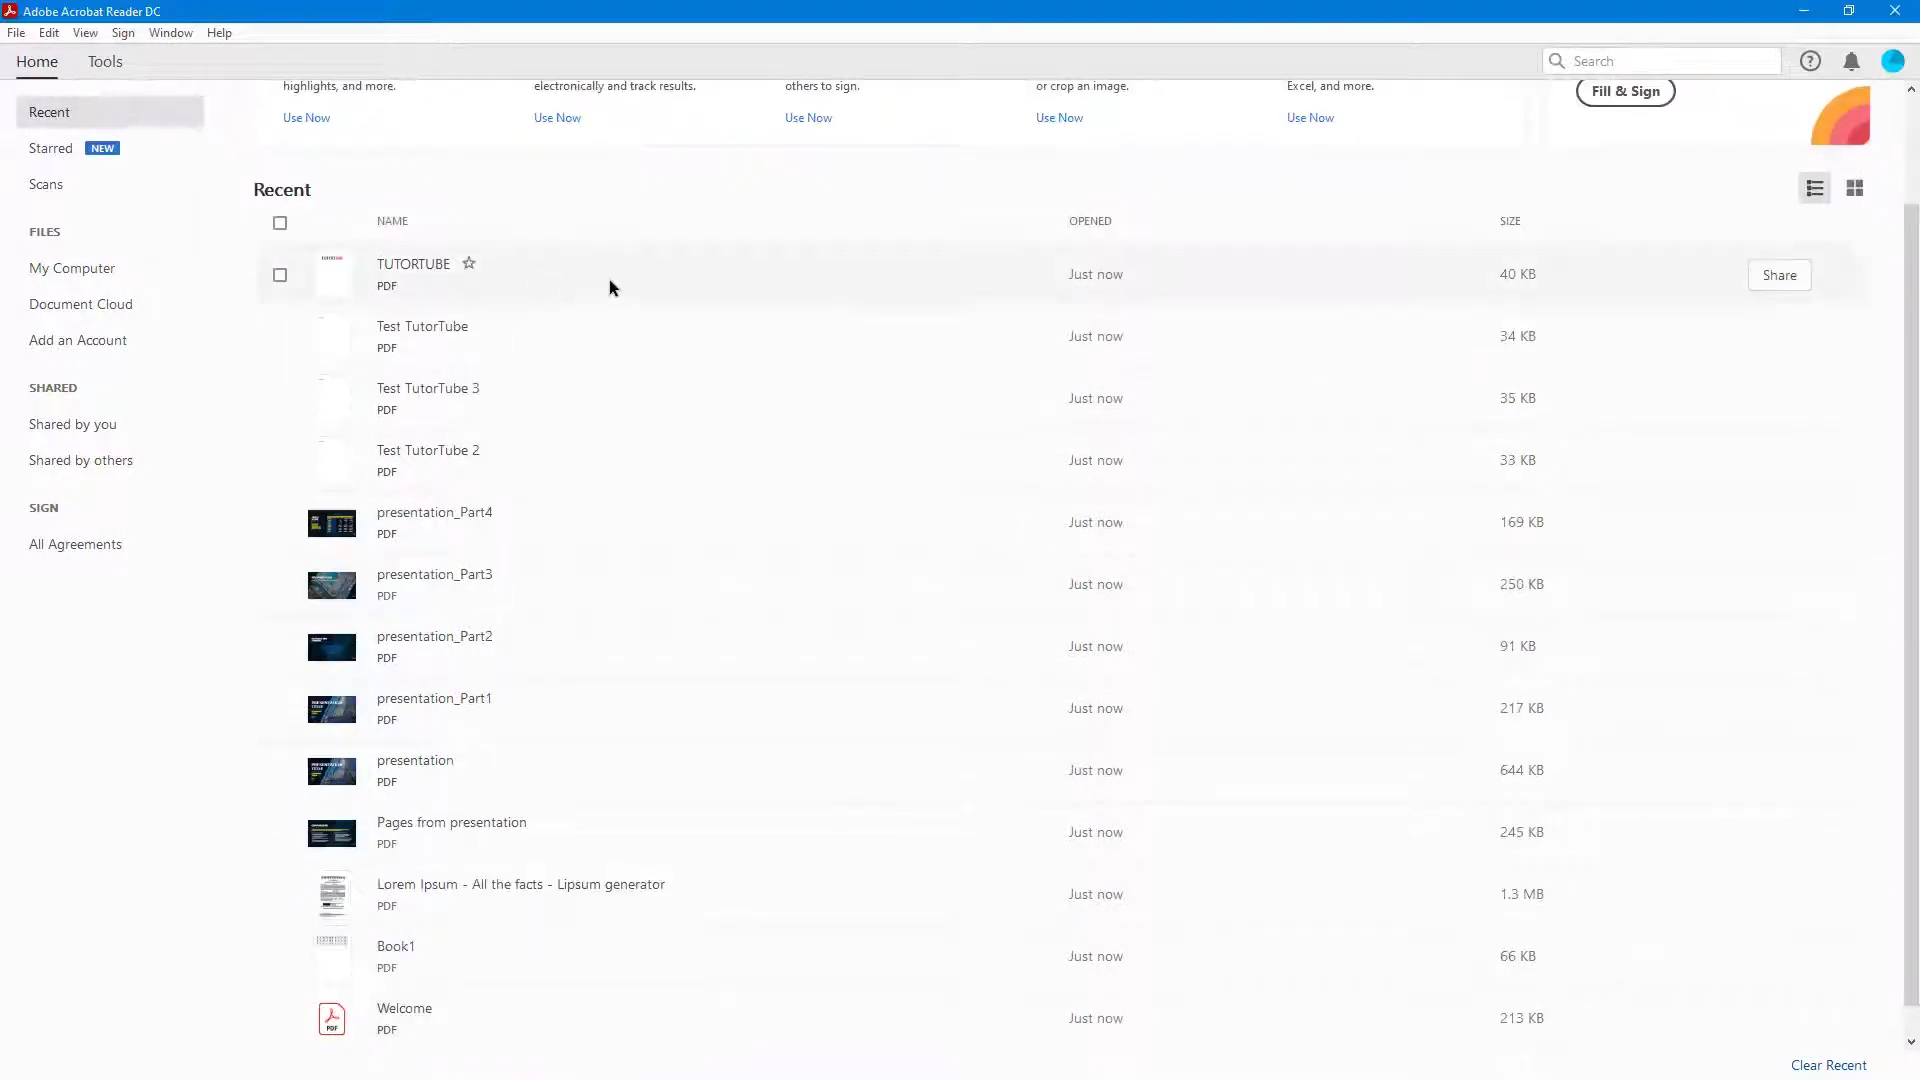Click the Share button for TUTORTUBE

click(1779, 275)
